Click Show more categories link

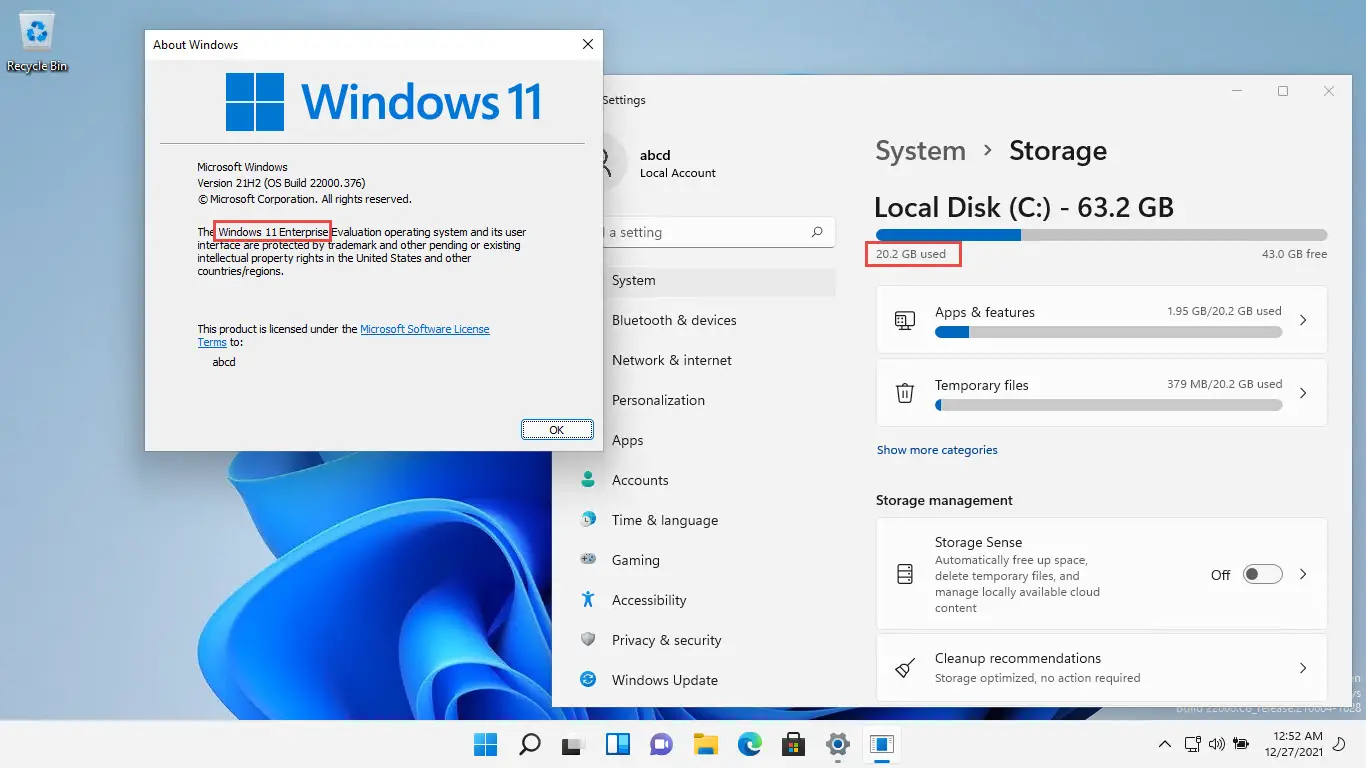pyautogui.click(x=937, y=450)
